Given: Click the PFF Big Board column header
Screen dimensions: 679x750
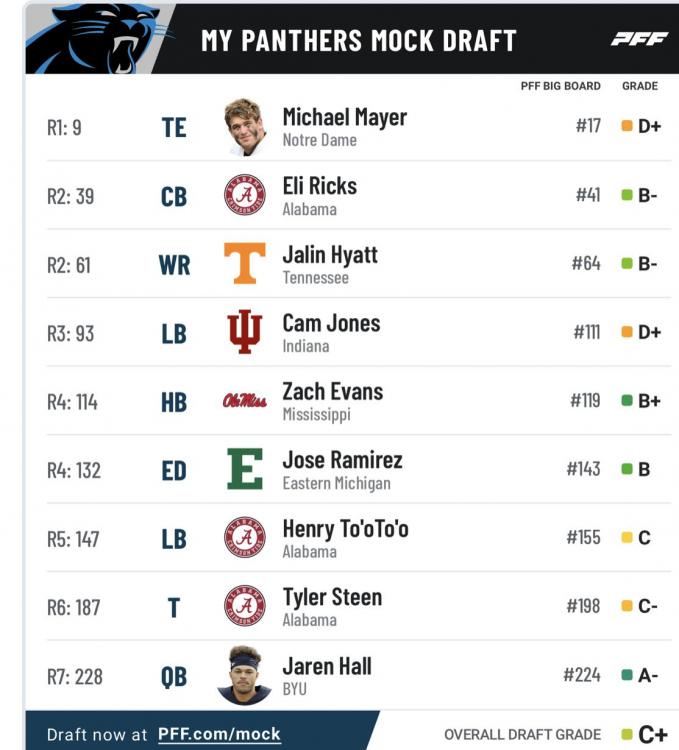Looking at the screenshot, I should tap(560, 86).
